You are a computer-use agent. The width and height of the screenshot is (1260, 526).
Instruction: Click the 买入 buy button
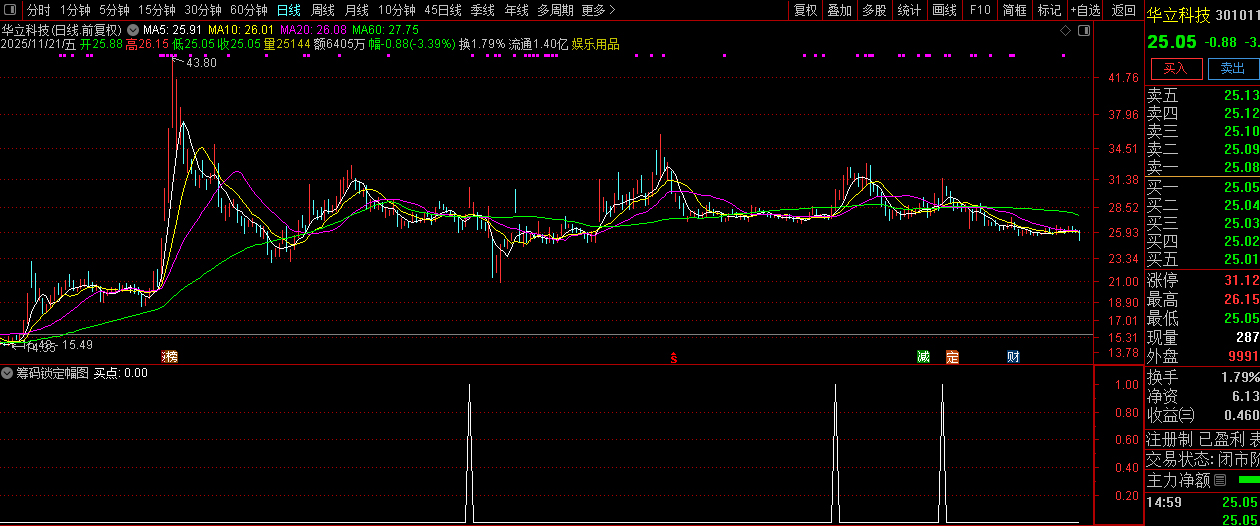coord(1176,69)
